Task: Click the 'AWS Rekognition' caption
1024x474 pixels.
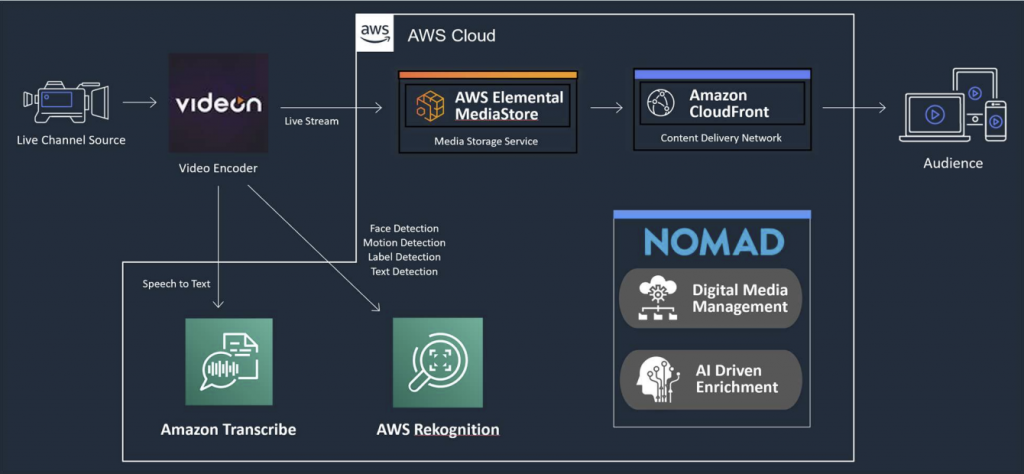Action: tap(438, 430)
